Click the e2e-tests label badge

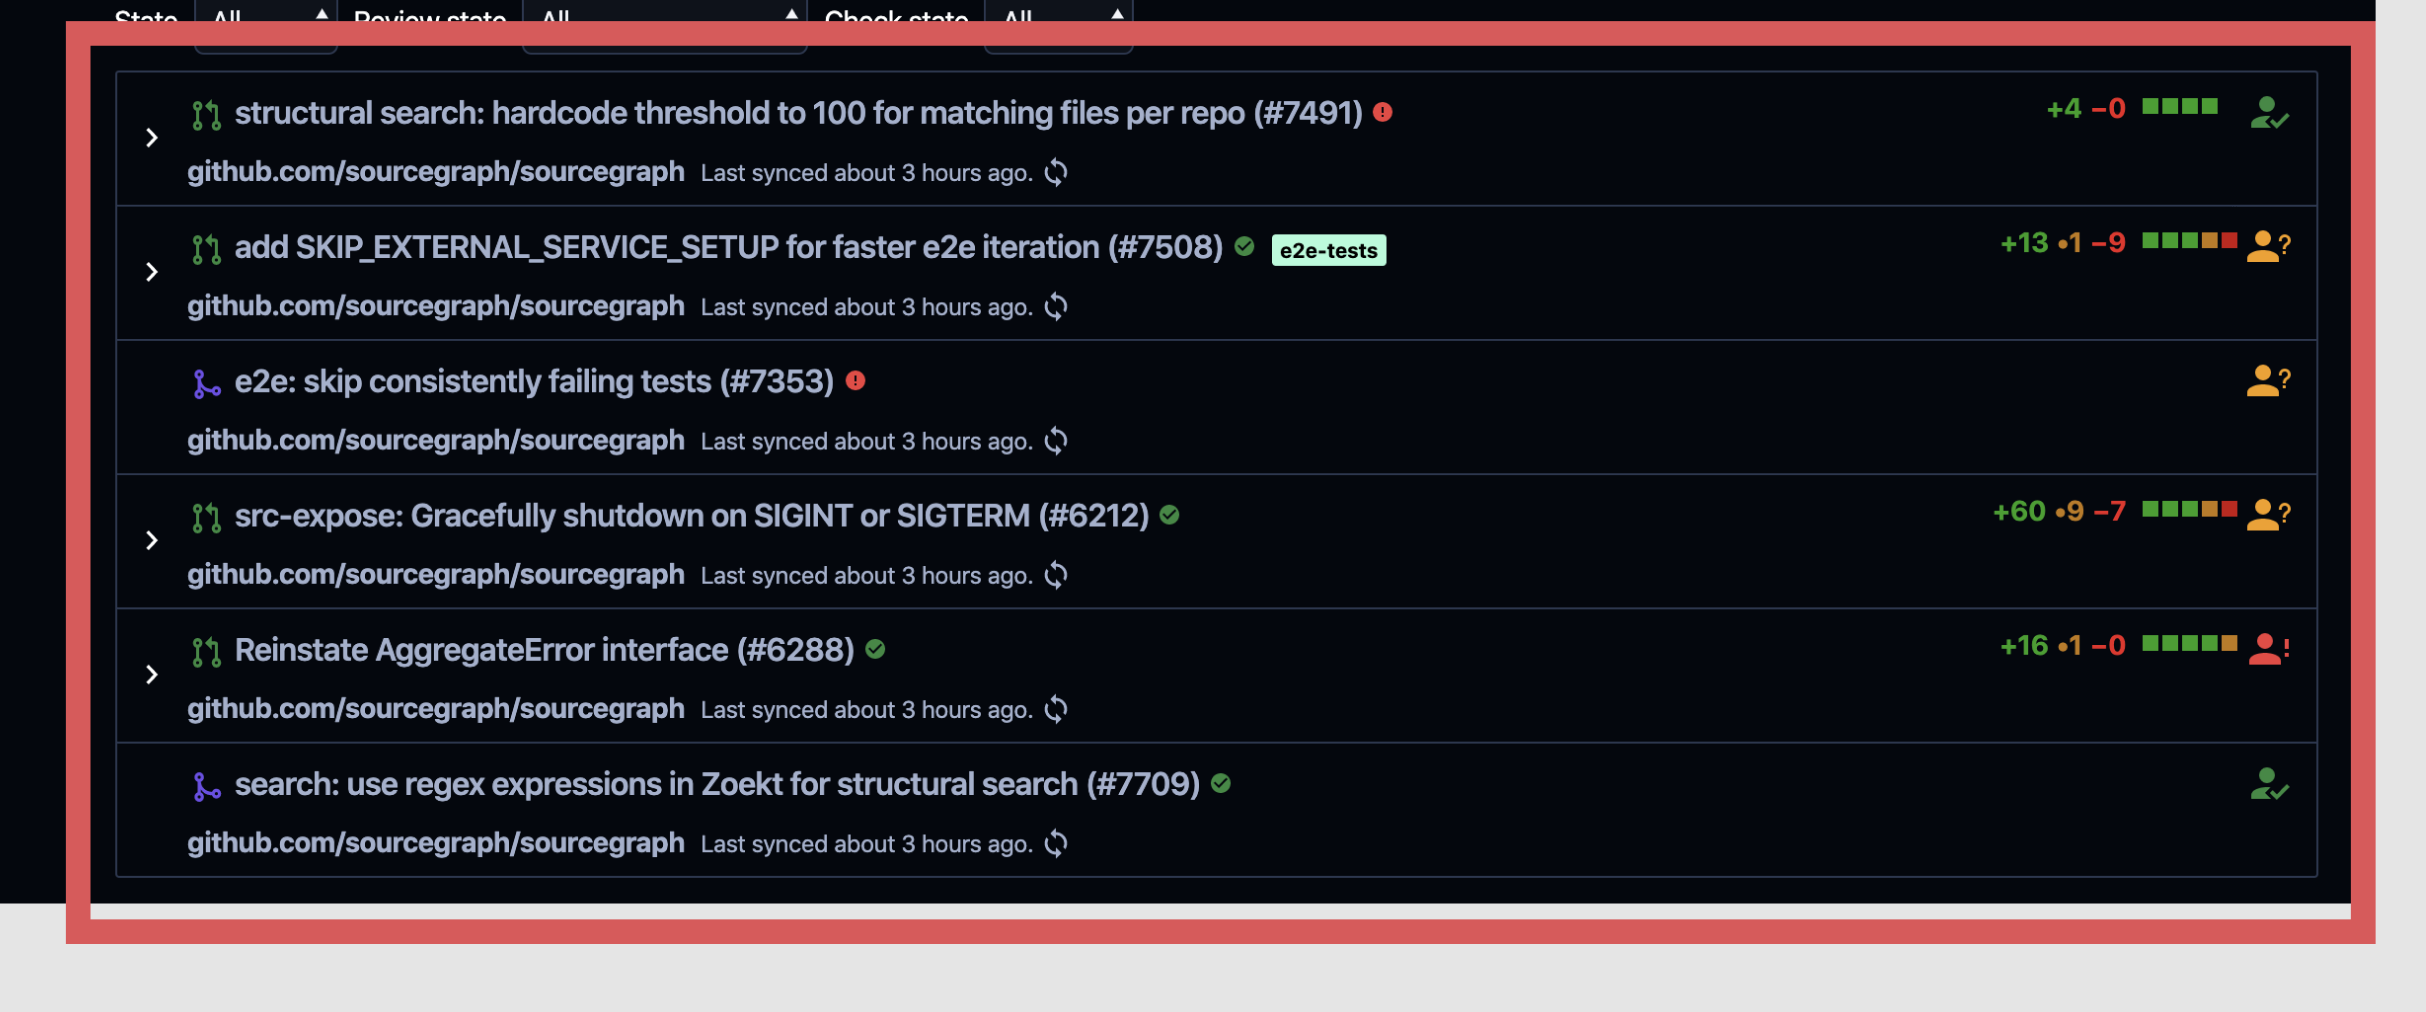coord(1328,250)
